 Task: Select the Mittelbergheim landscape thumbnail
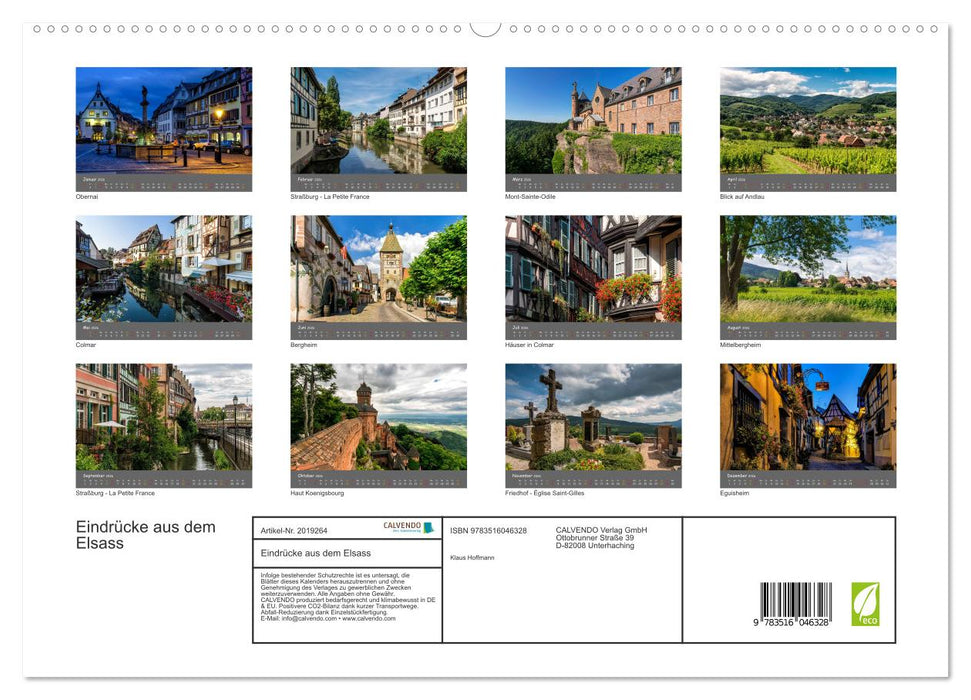click(x=806, y=272)
